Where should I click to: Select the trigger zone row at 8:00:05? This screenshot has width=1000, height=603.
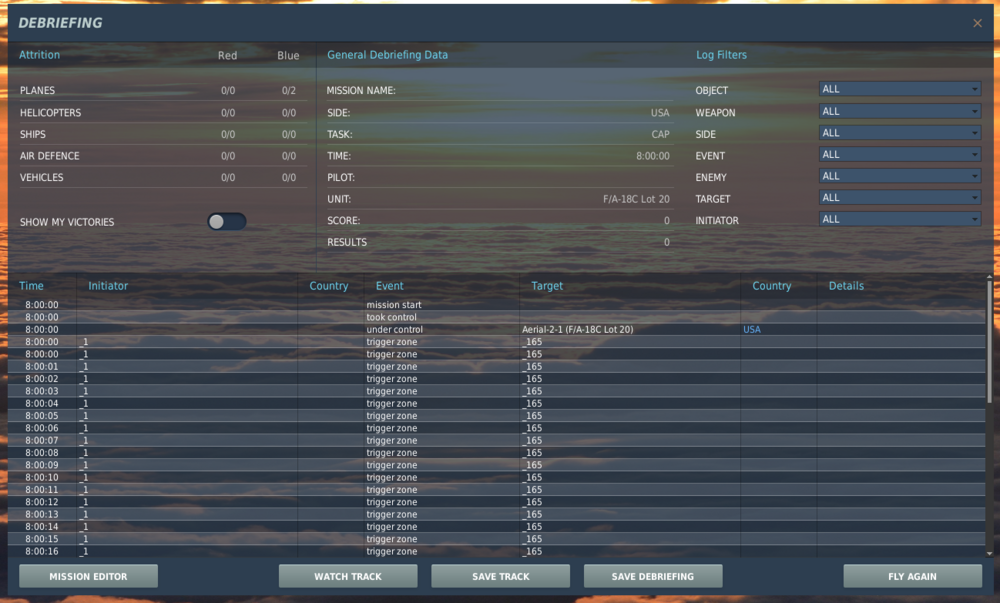point(496,416)
